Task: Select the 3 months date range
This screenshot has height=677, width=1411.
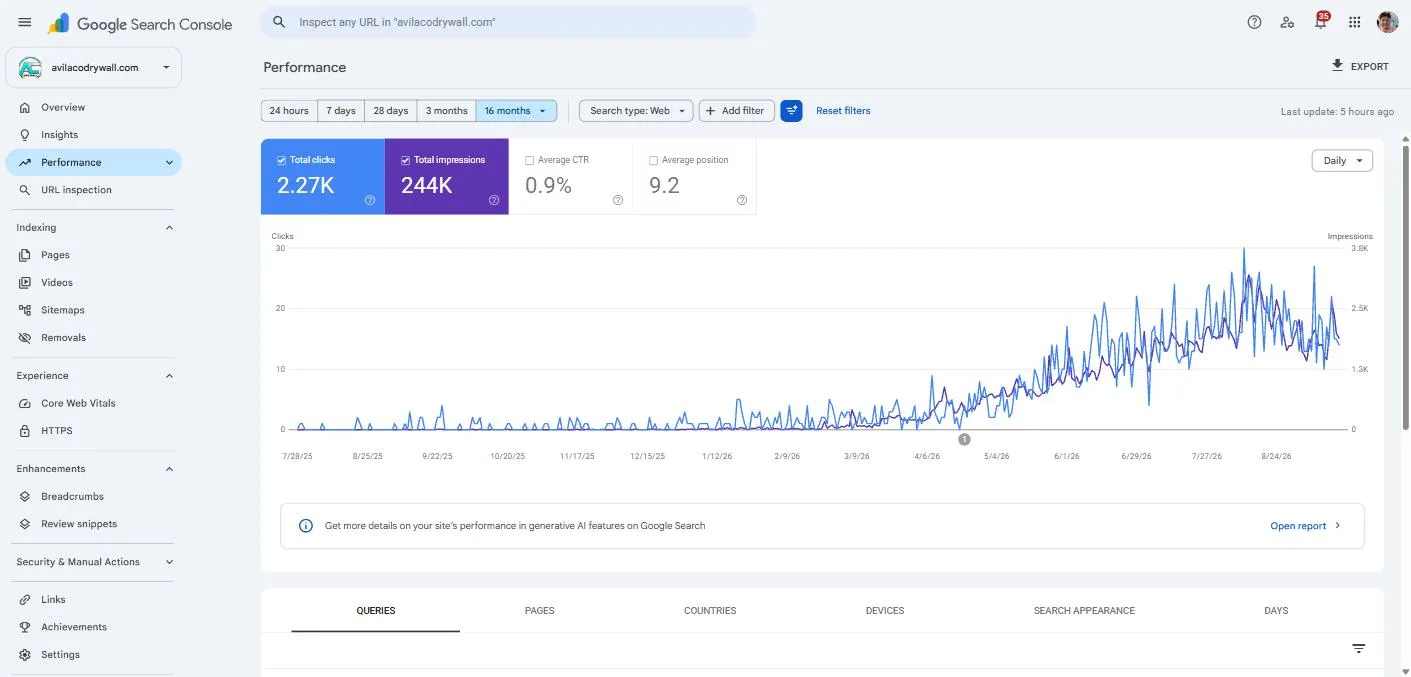Action: point(446,111)
